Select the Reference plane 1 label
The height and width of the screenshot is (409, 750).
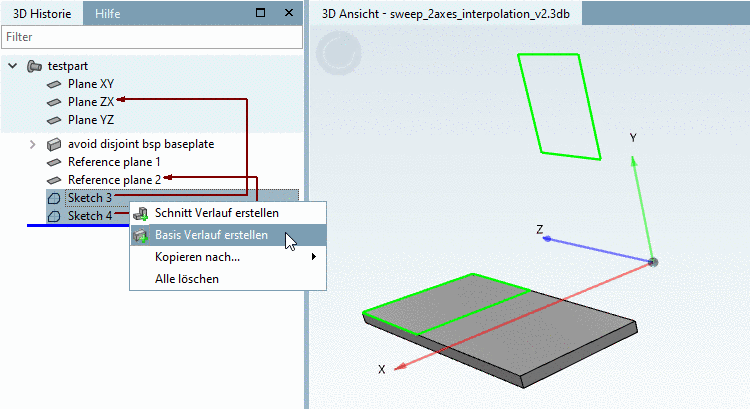tap(114, 162)
